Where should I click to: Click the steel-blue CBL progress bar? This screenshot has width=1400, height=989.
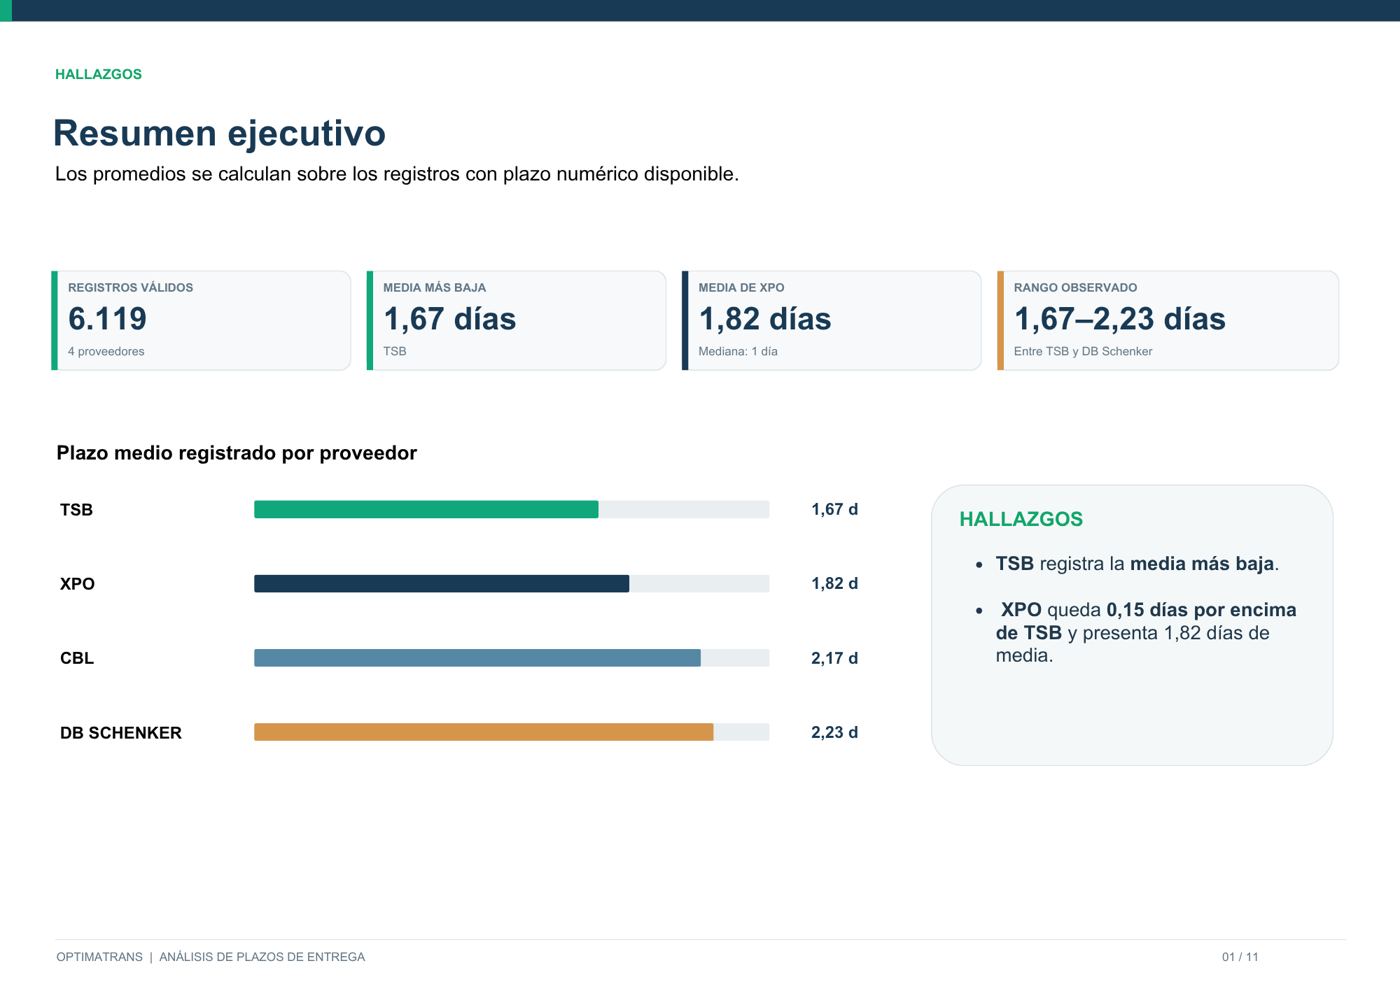[477, 658]
